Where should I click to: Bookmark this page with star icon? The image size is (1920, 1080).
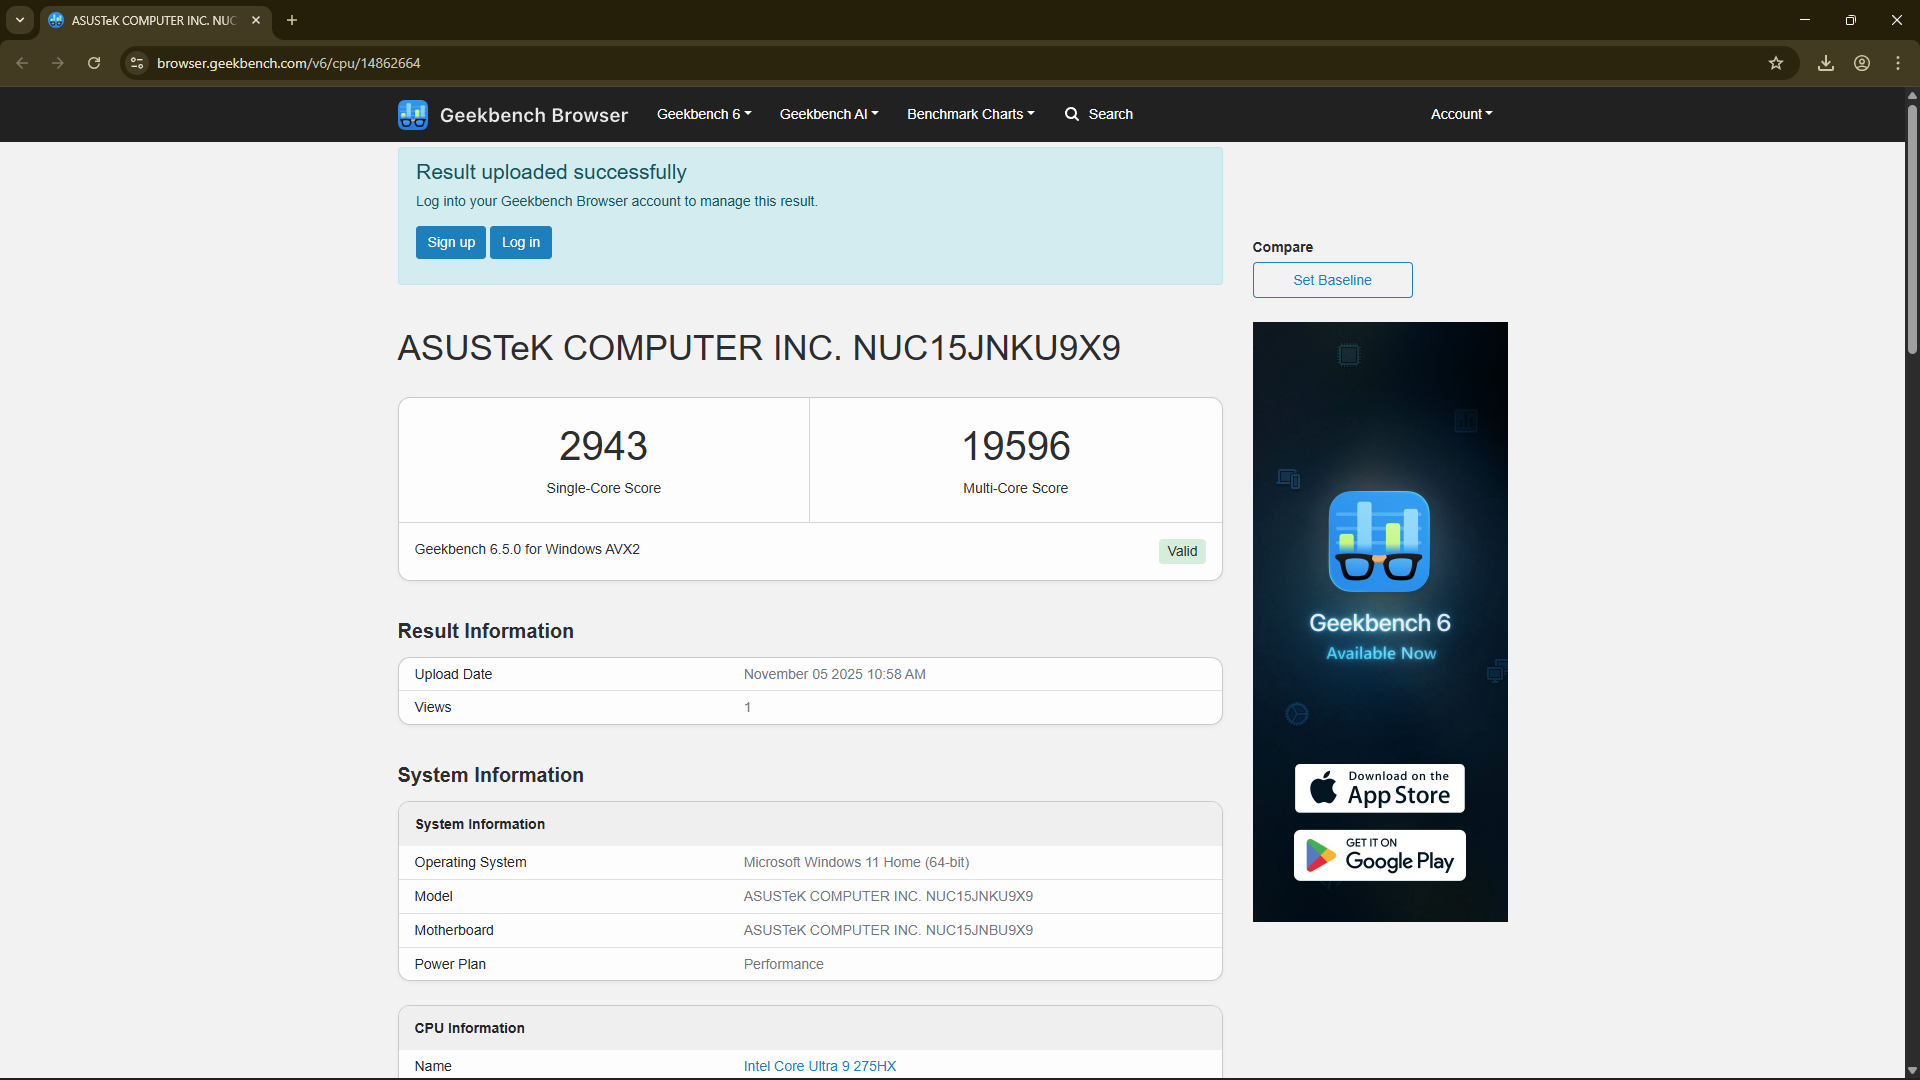tap(1776, 63)
